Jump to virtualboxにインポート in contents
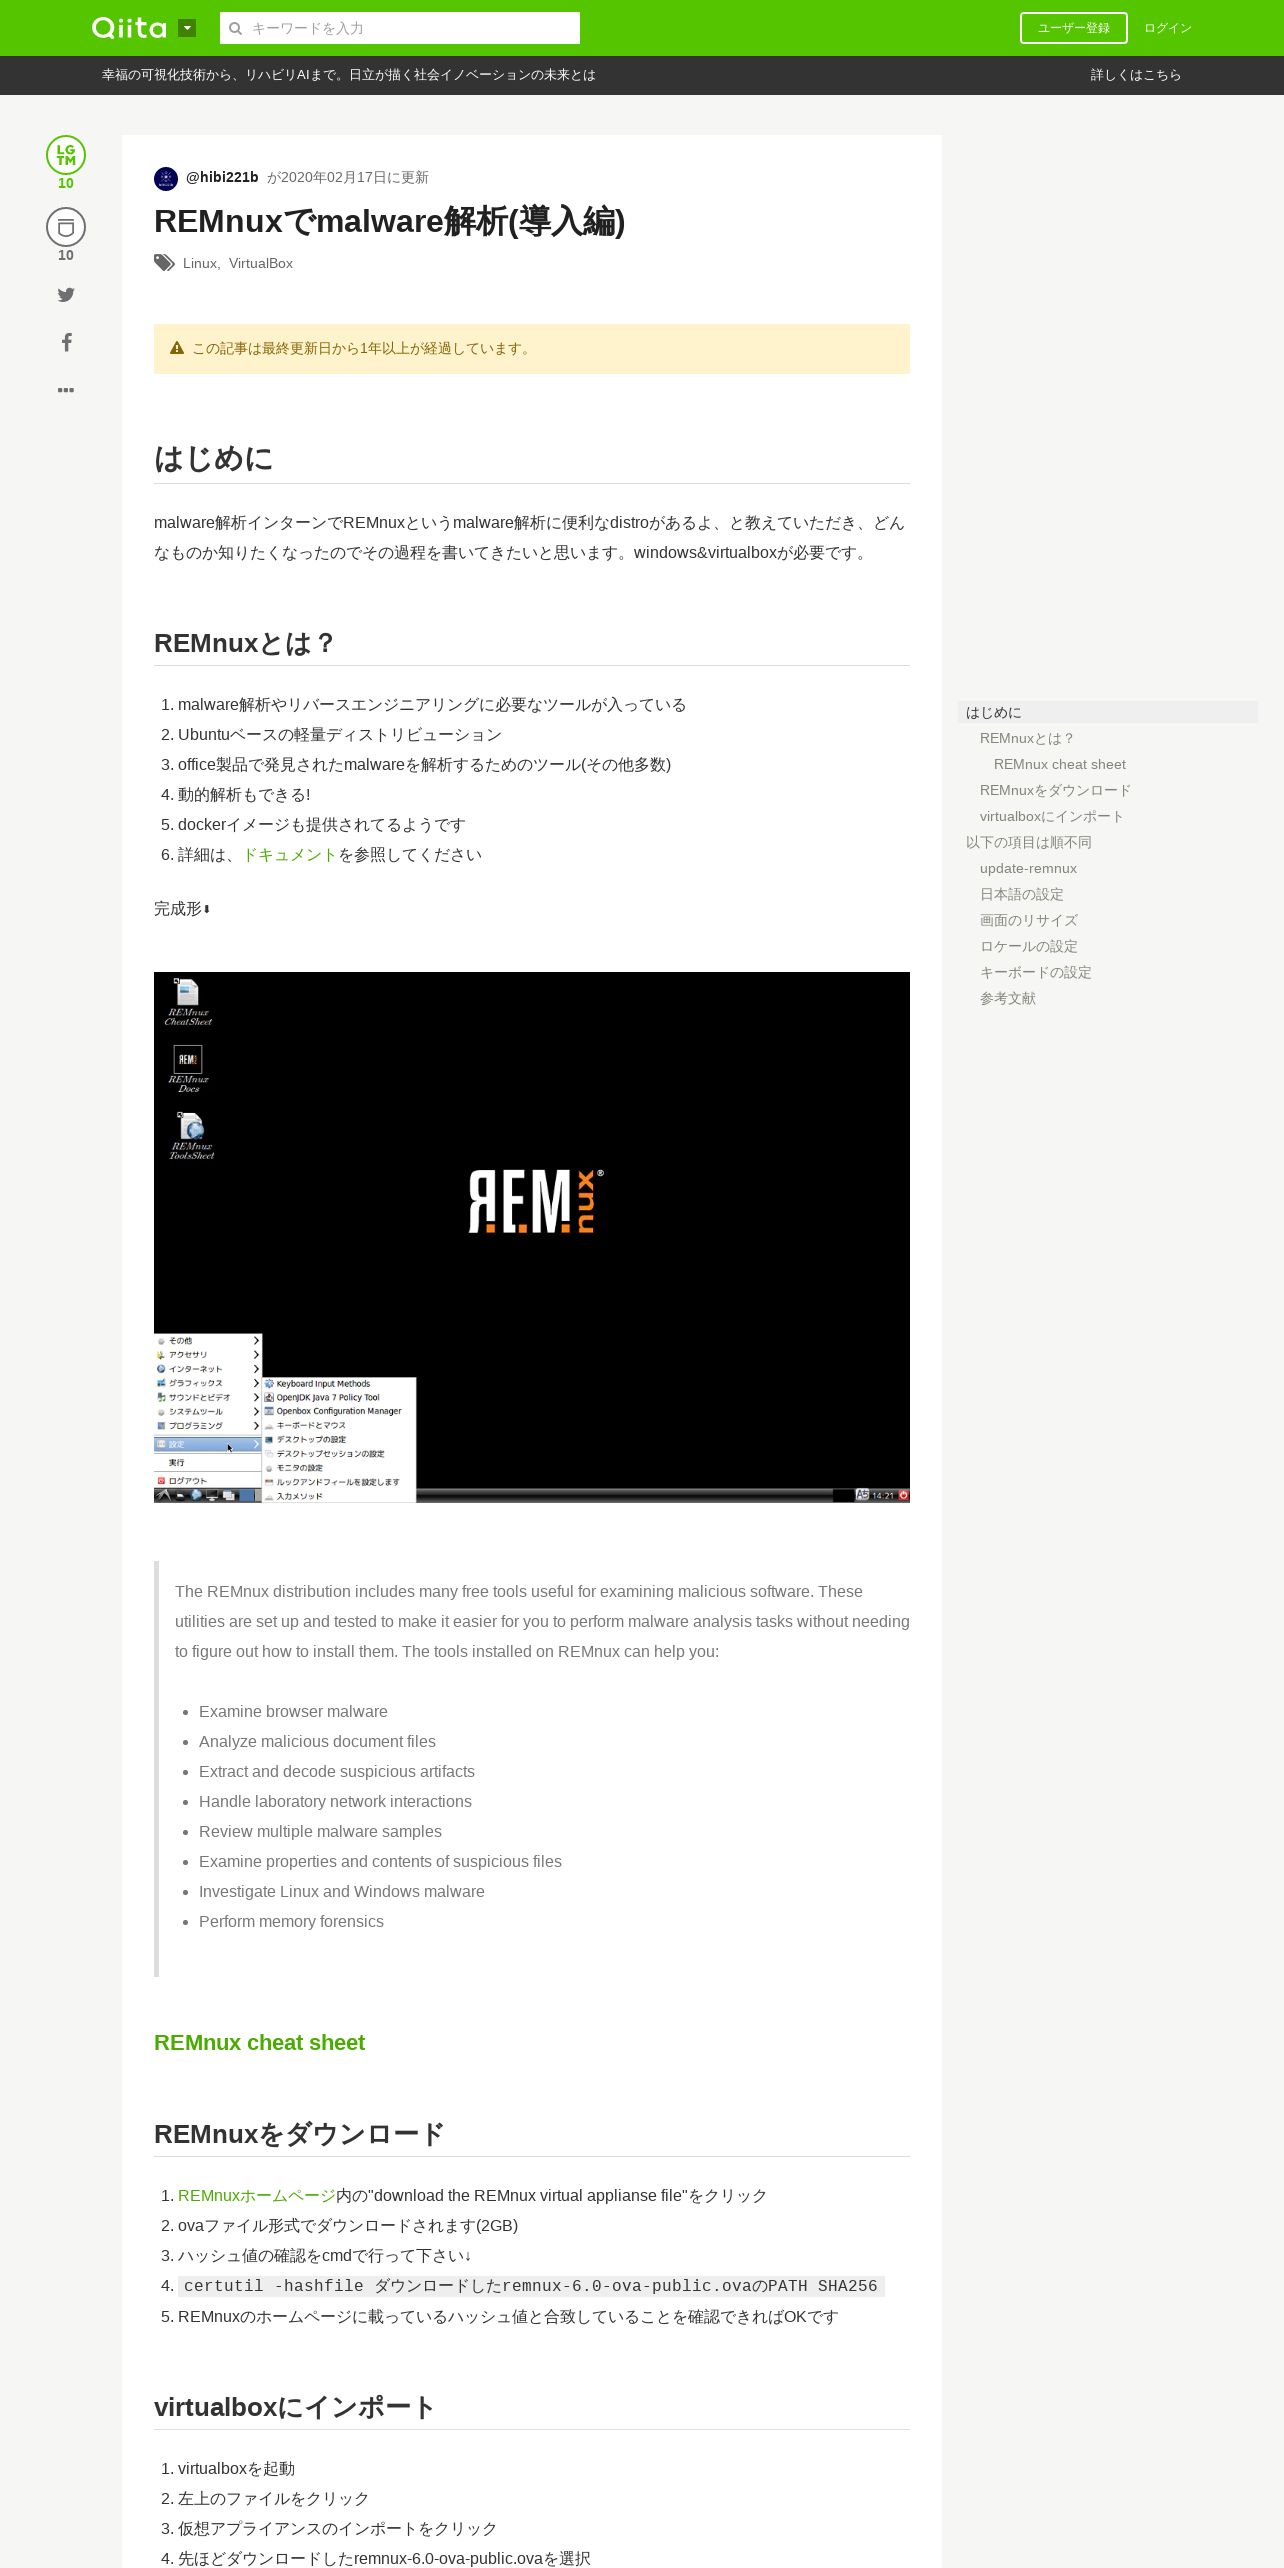The height and width of the screenshot is (2568, 1284). click(1052, 816)
